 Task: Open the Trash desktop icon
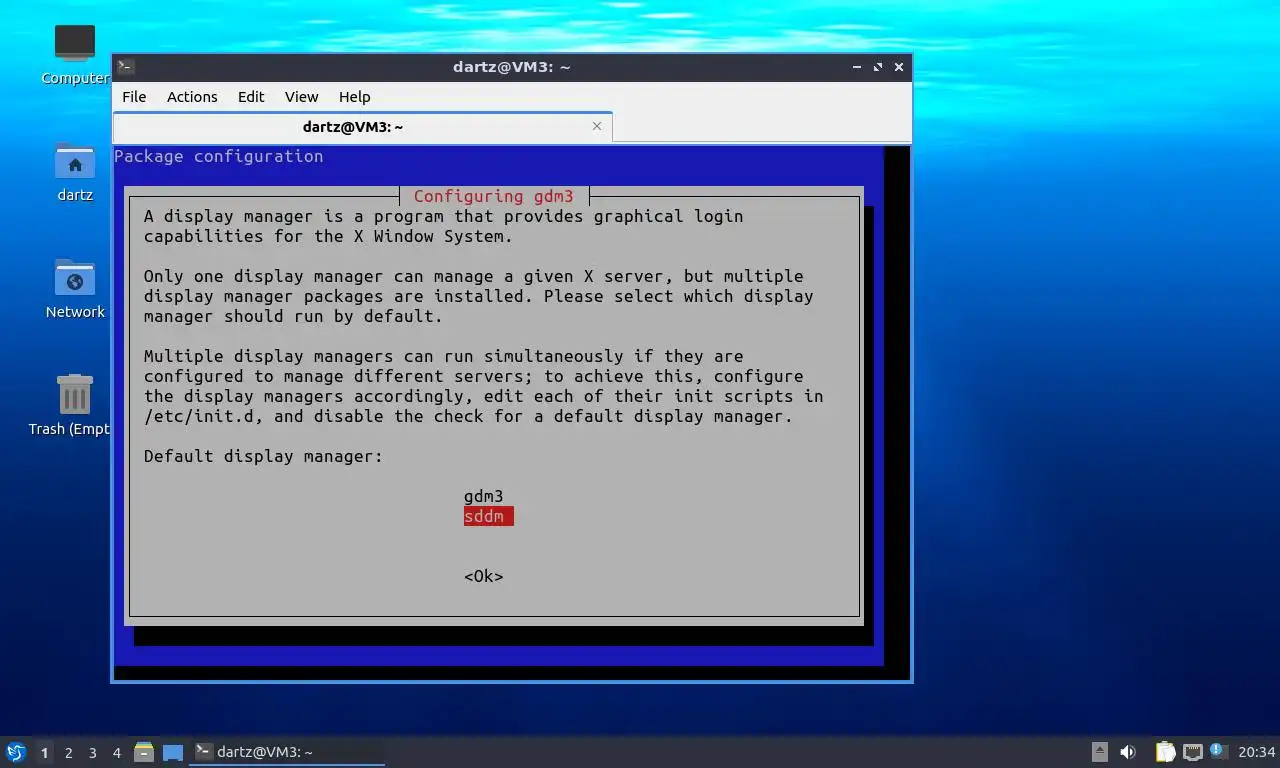pos(75,395)
